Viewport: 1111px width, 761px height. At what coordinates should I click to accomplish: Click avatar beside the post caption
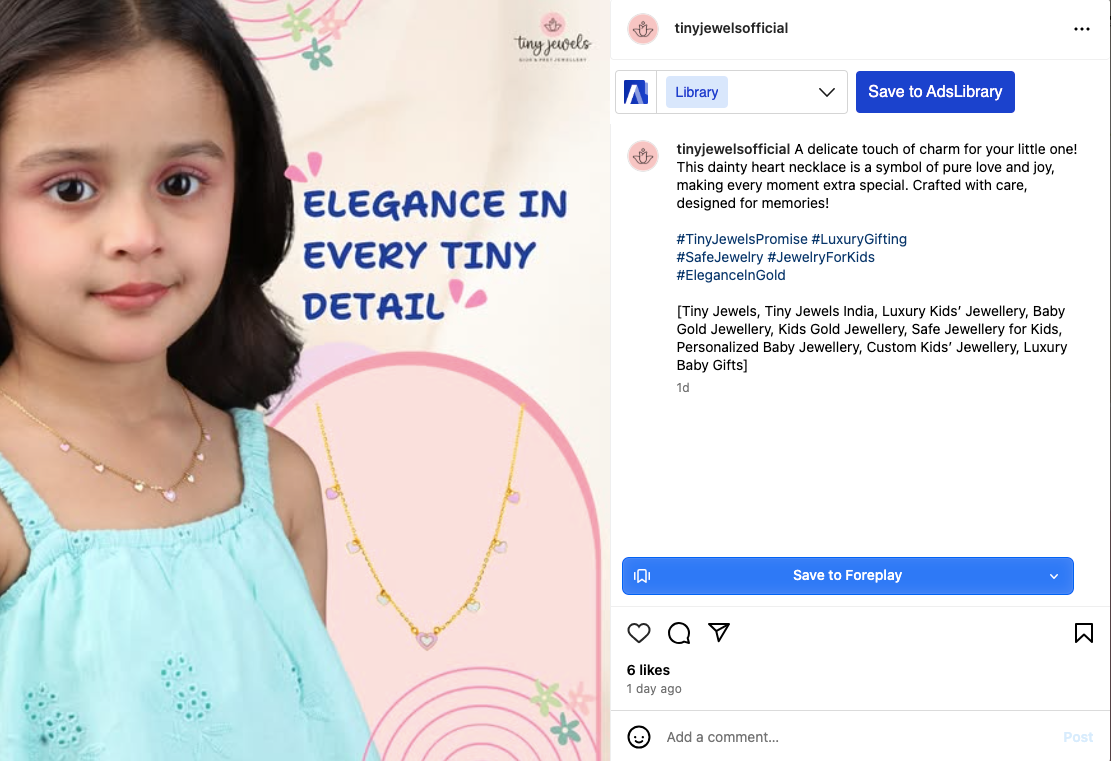coord(642,156)
